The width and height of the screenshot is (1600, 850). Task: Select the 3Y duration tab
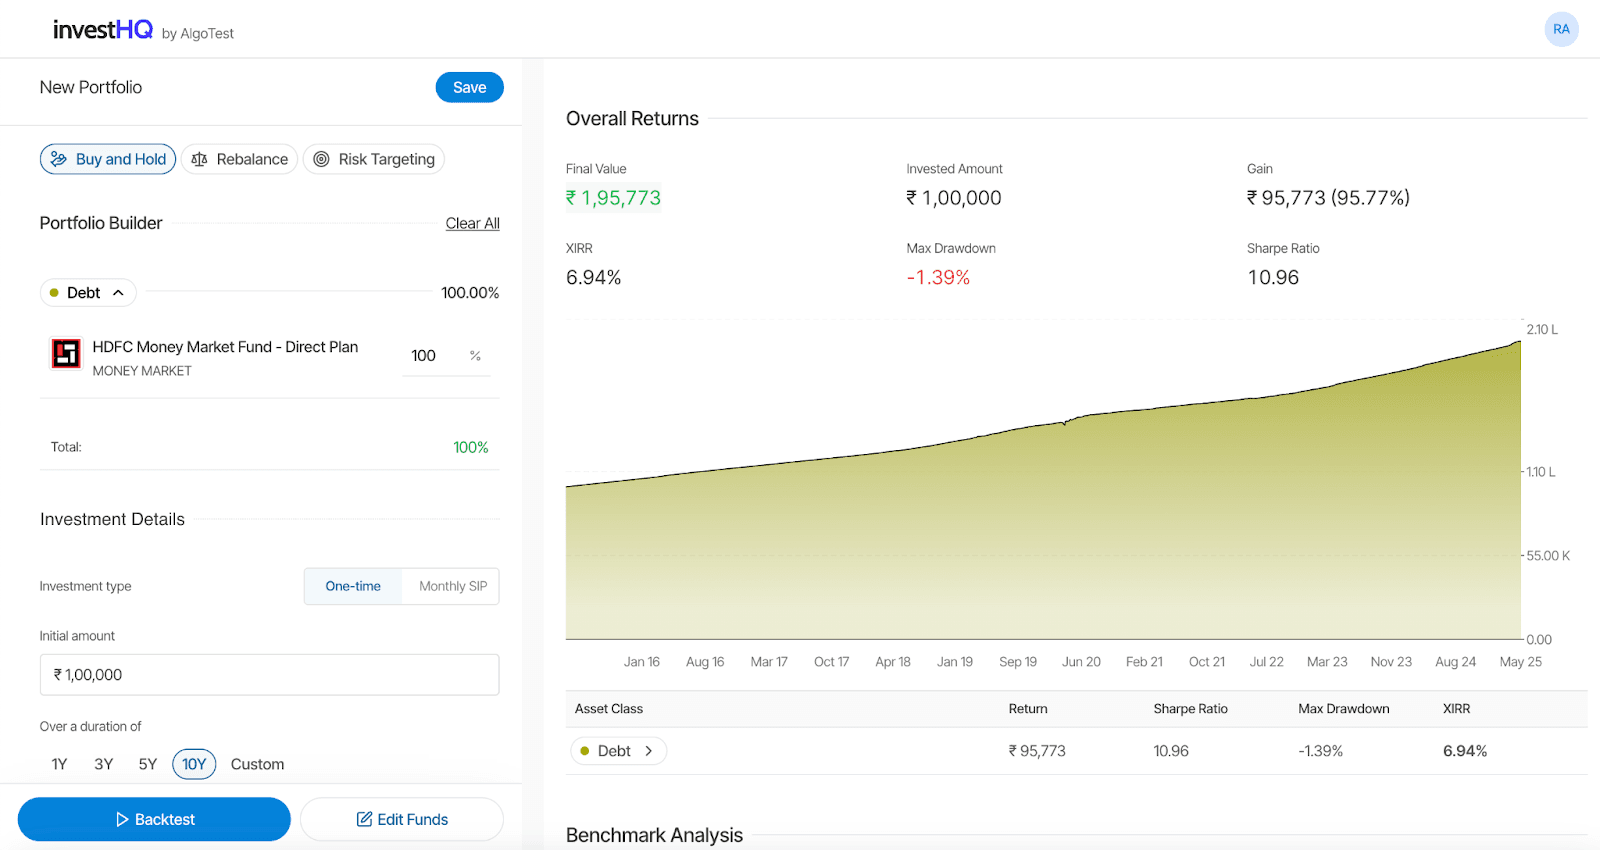point(104,764)
